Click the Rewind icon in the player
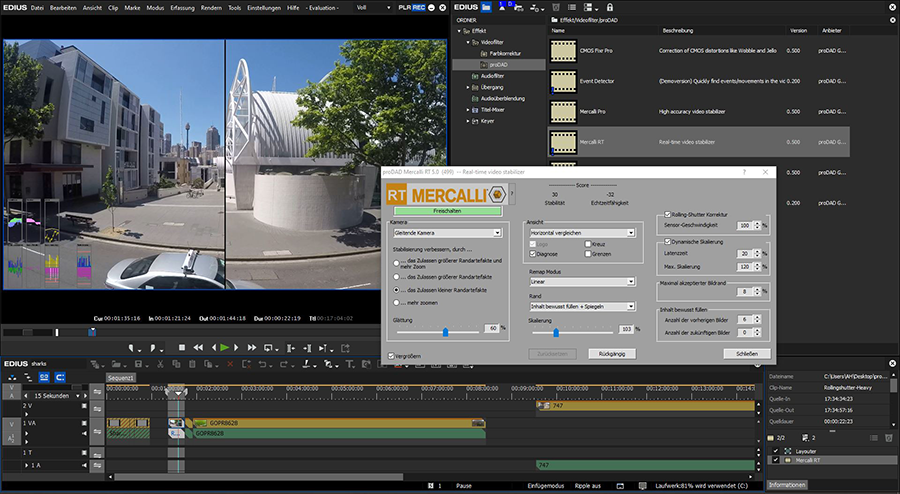900x494 pixels. [x=196, y=347]
